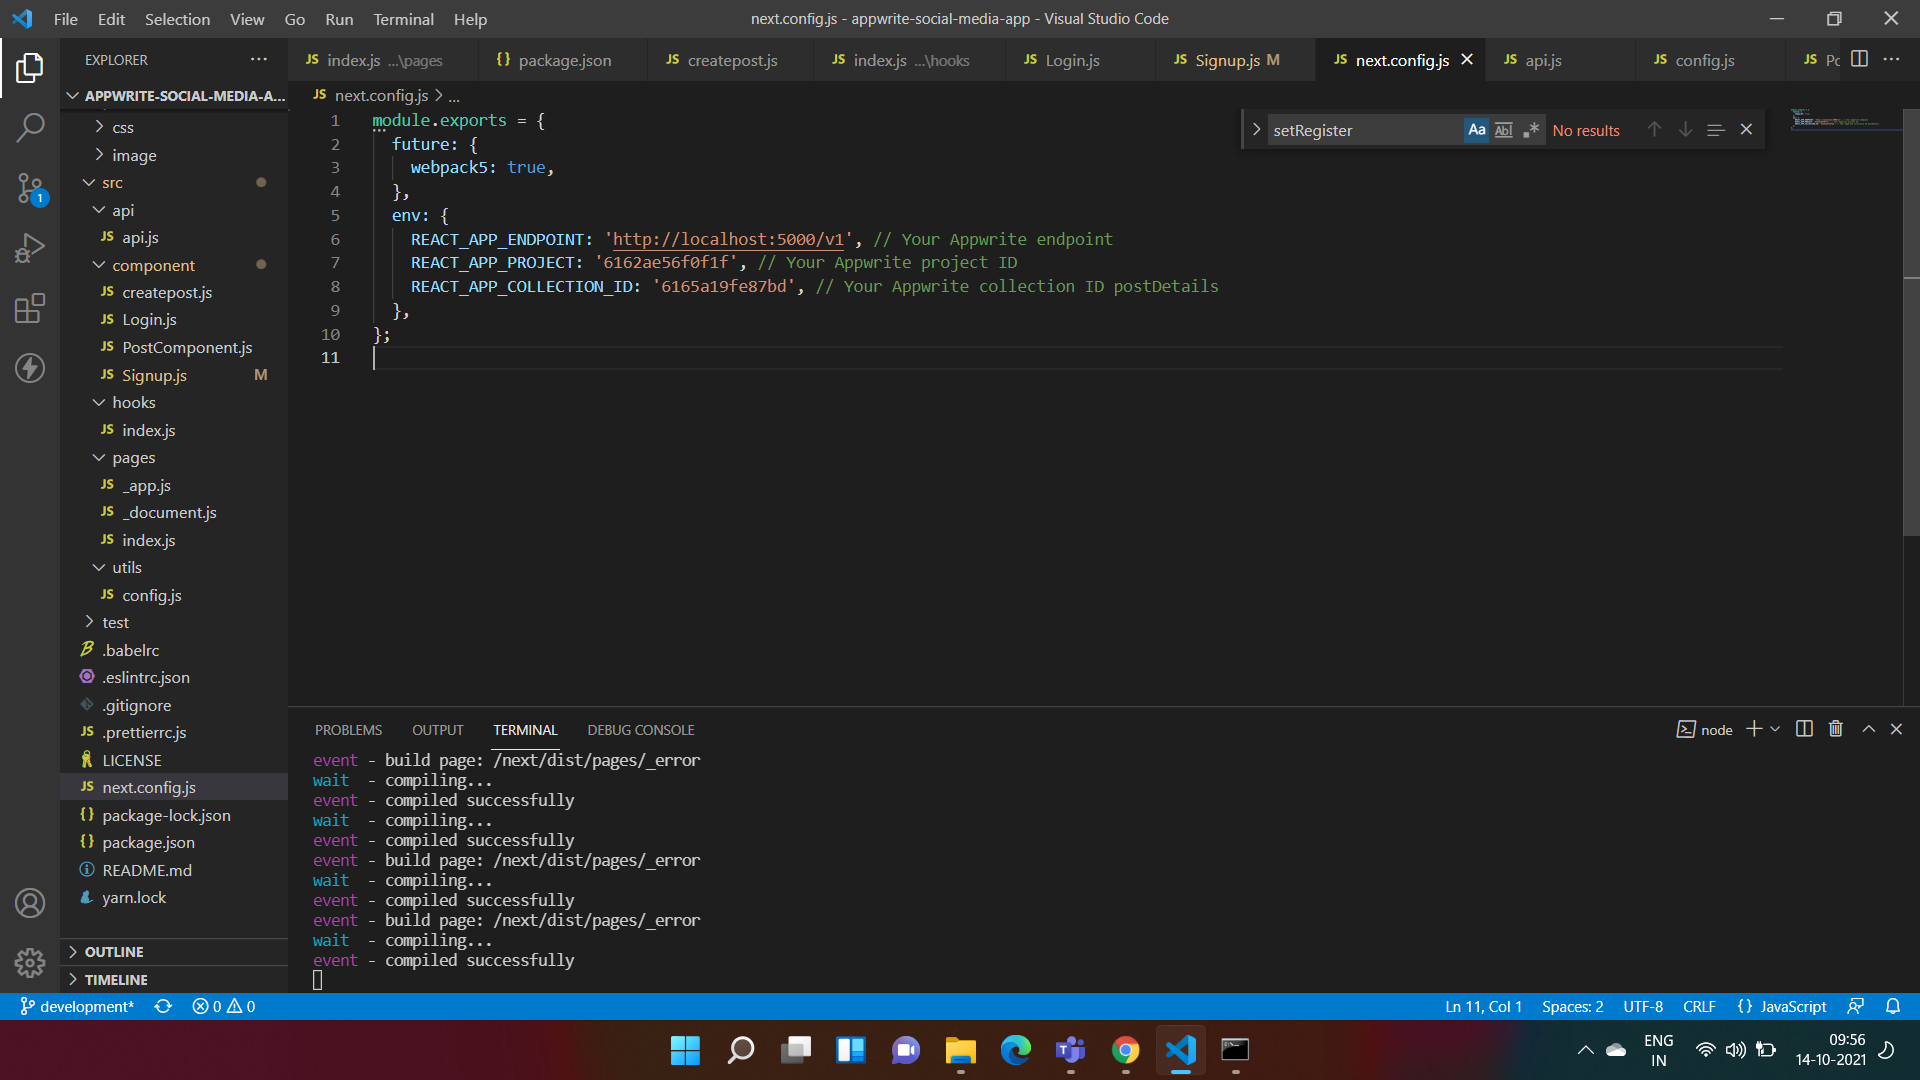Screen dimensions: 1920x1080
Task: Toggle Match Case in find widget
Action: [x=1477, y=130]
